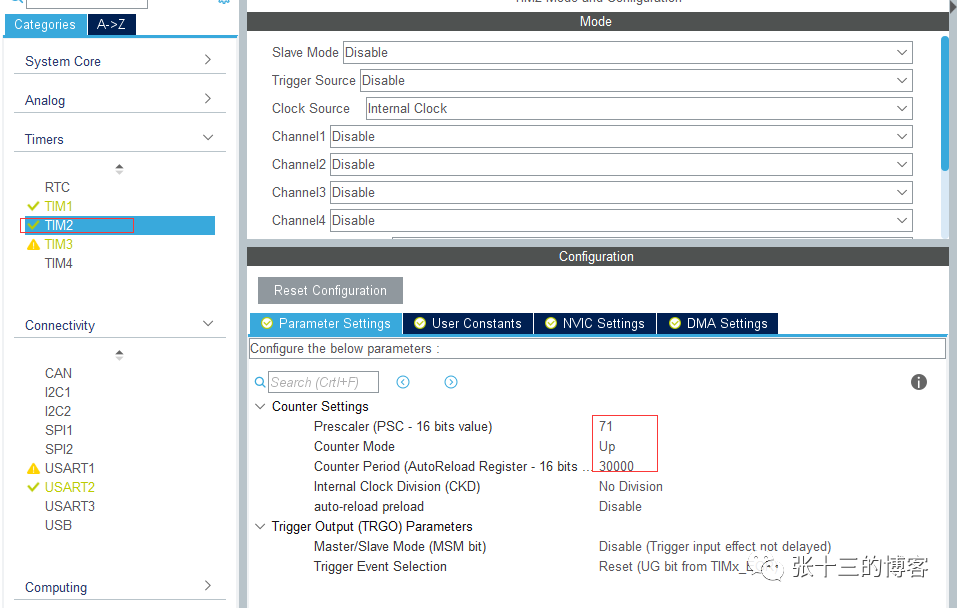The width and height of the screenshot is (959, 608).
Task: Collapse the Connectivity category
Action: click(208, 324)
